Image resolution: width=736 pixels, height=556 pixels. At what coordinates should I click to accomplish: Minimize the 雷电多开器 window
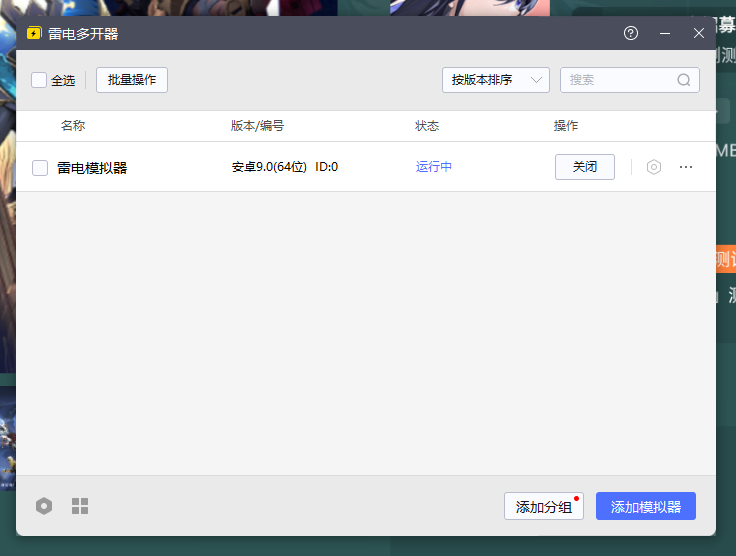[x=665, y=33]
